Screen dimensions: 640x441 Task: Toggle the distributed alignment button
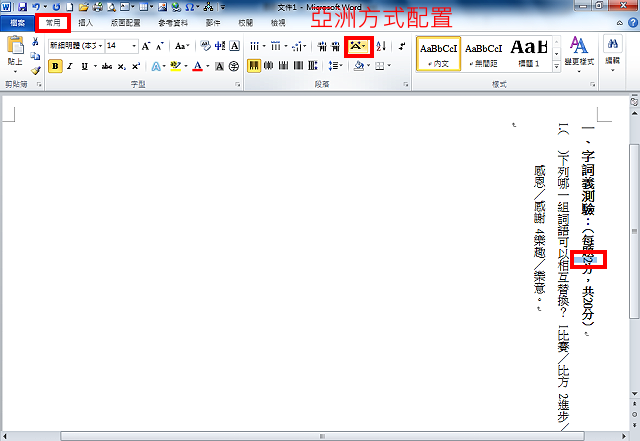(313, 65)
